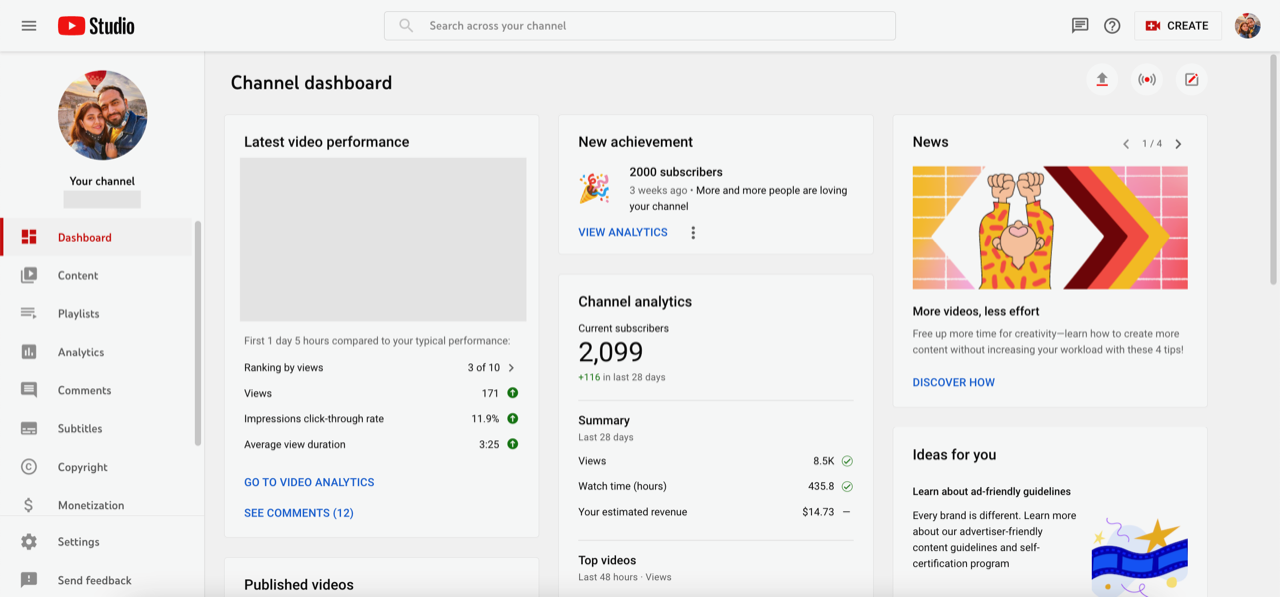Click the News banner illustration
This screenshot has height=597, width=1280.
[1050, 228]
